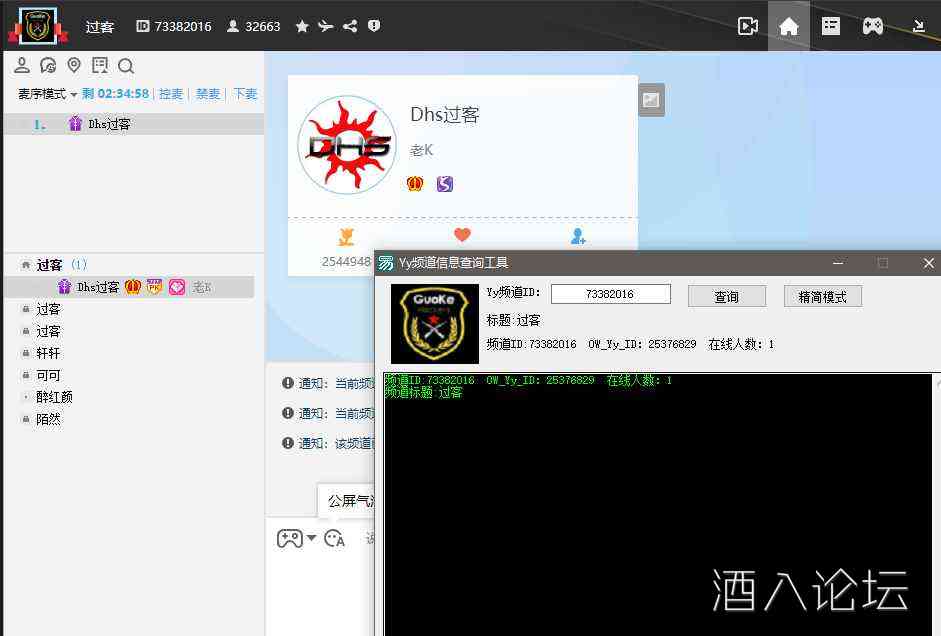Click the channel logo avatar in the header
Image resolution: width=941 pixels, height=636 pixels.
pyautogui.click(x=38, y=26)
